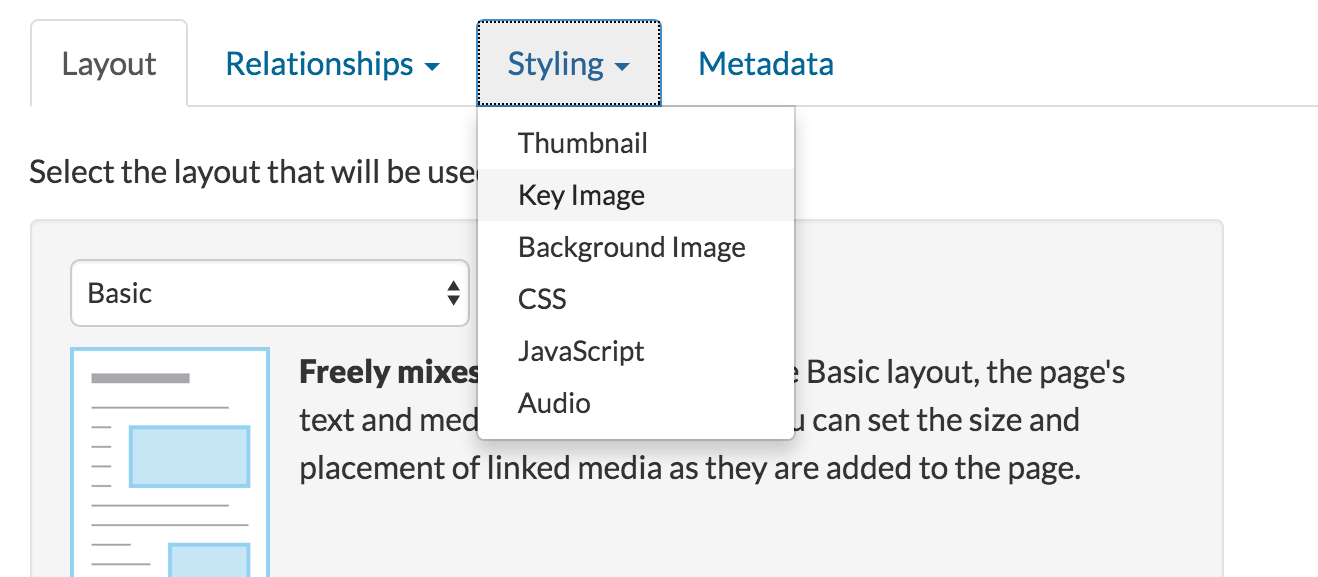Choose Thumbnail from the Styling menu

[583, 143]
